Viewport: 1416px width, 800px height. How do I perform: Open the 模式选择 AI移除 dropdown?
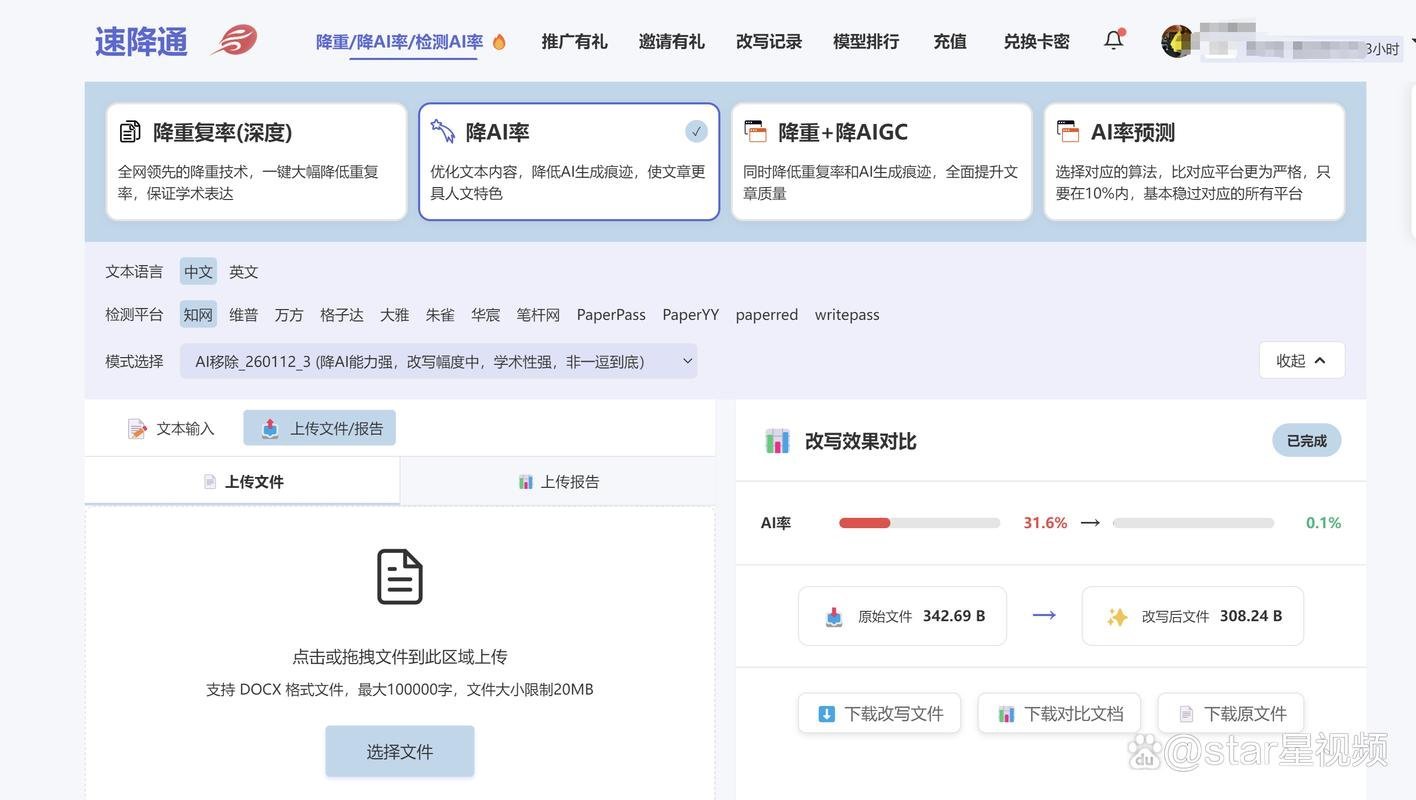point(438,361)
